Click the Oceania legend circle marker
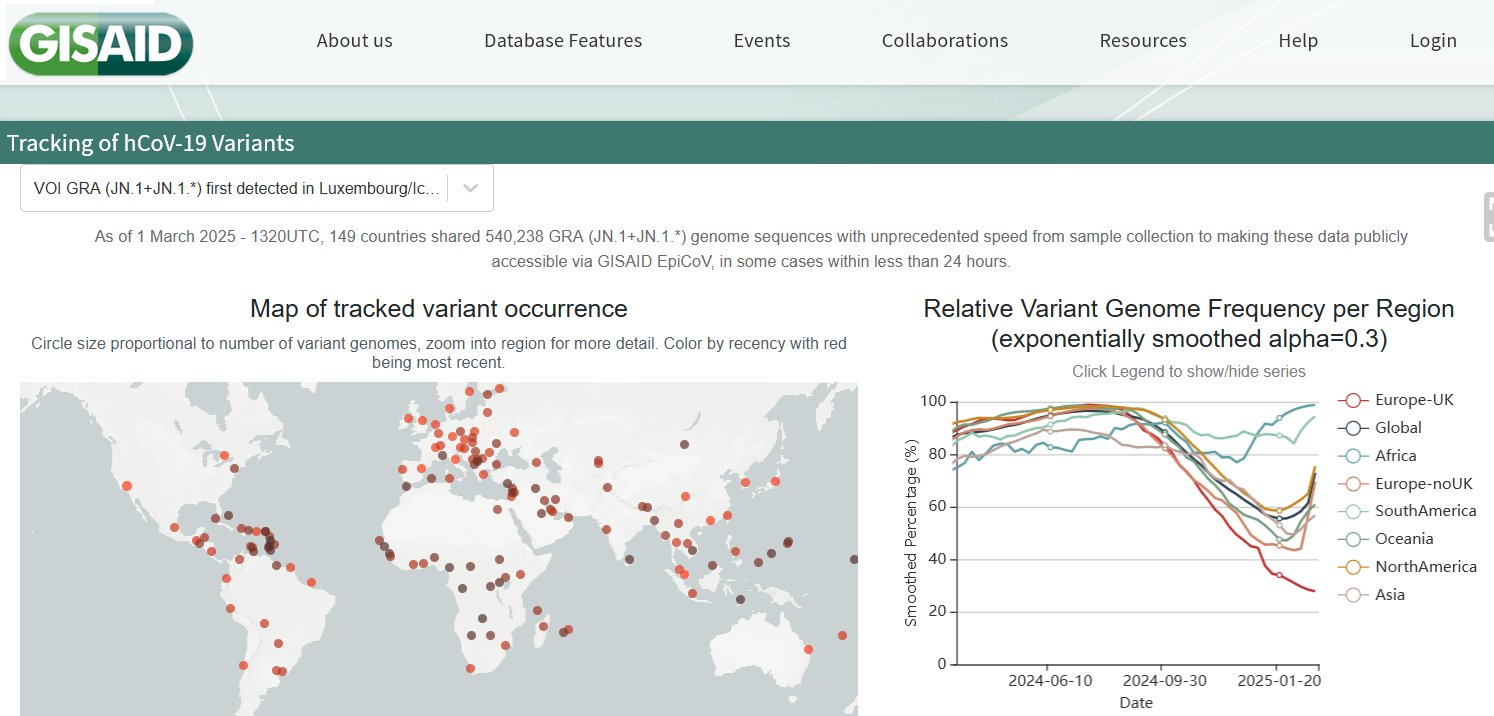1494x716 pixels. (x=1353, y=539)
